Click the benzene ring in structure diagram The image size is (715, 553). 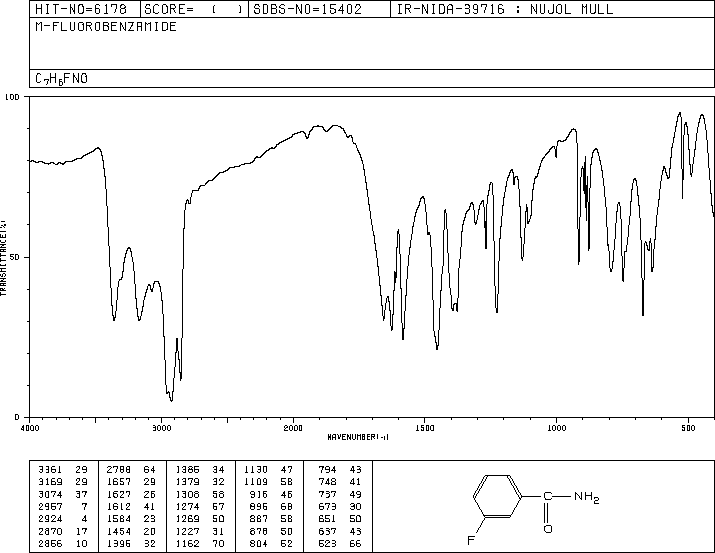tap(497, 496)
